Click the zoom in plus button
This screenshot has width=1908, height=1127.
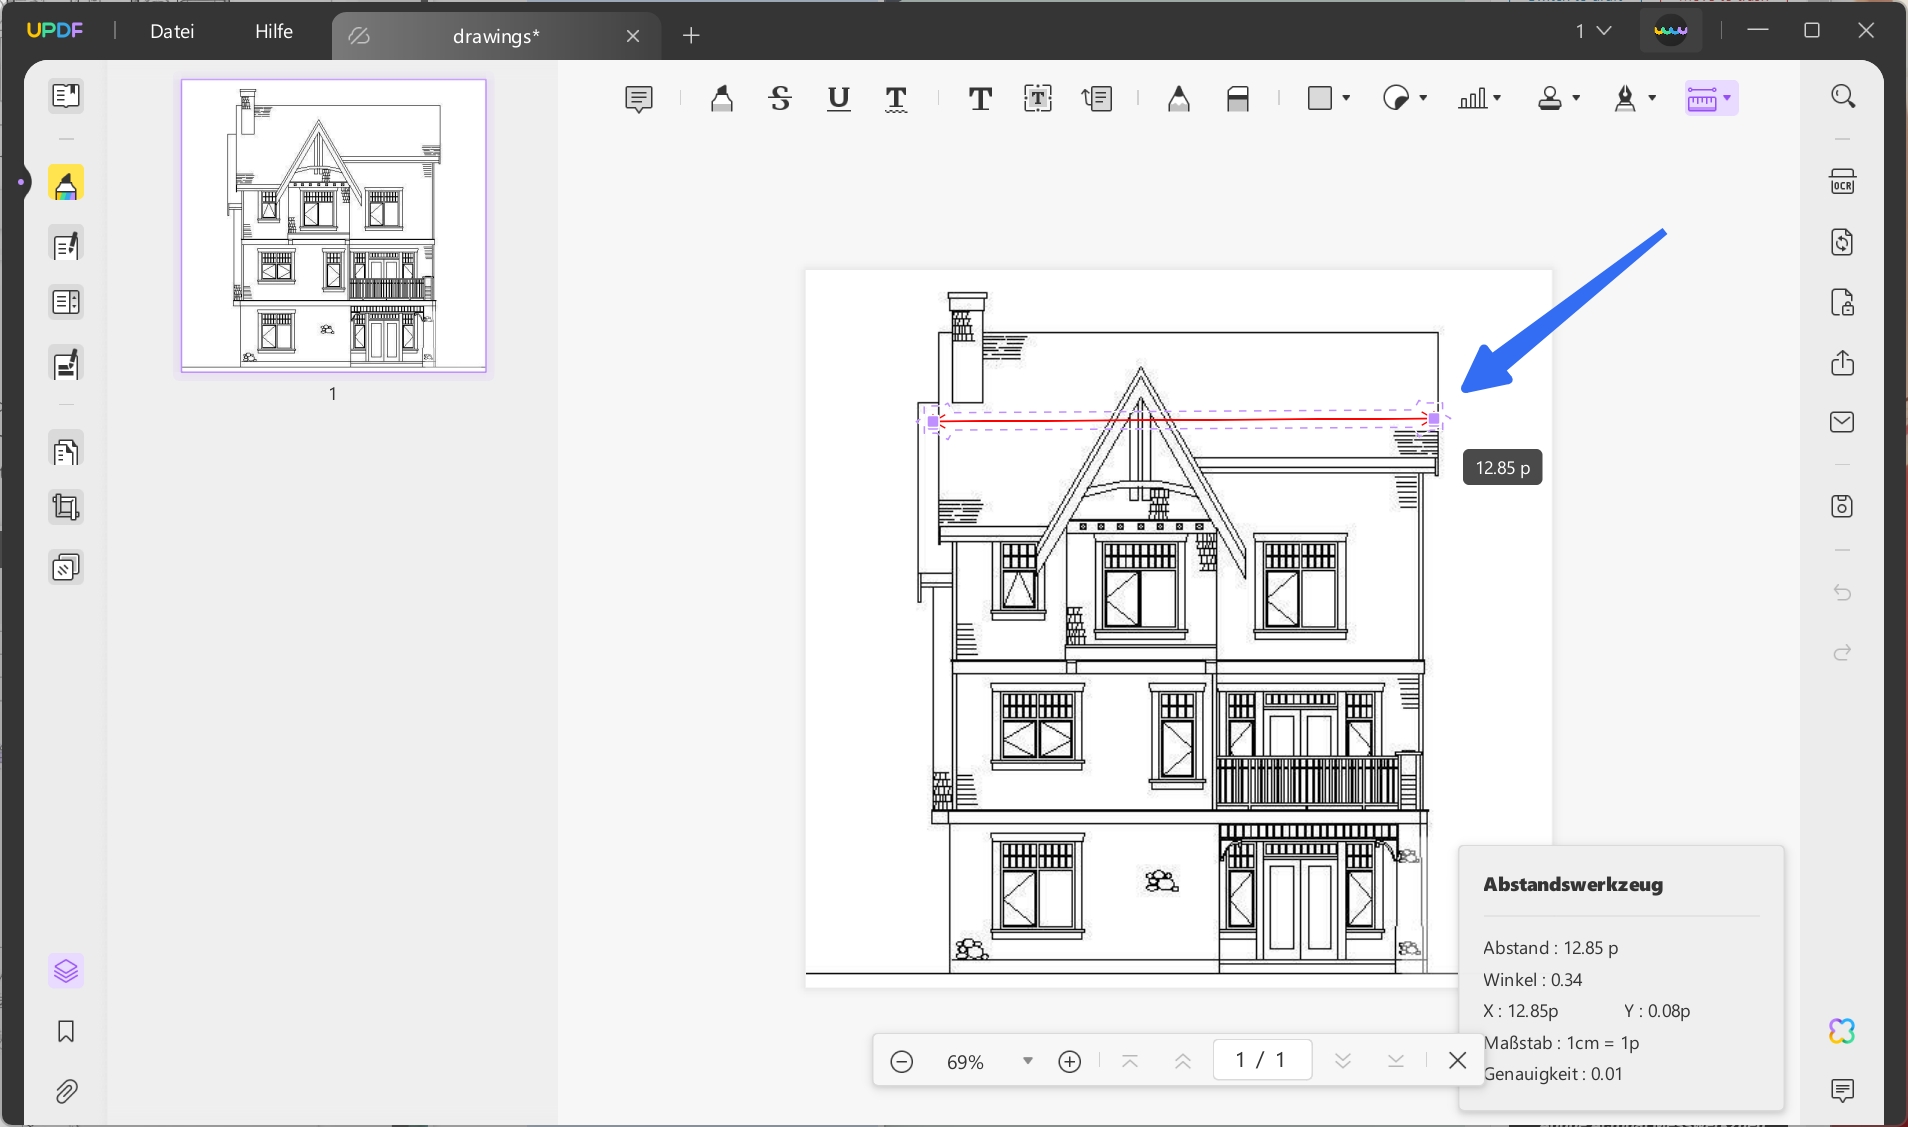(1069, 1061)
